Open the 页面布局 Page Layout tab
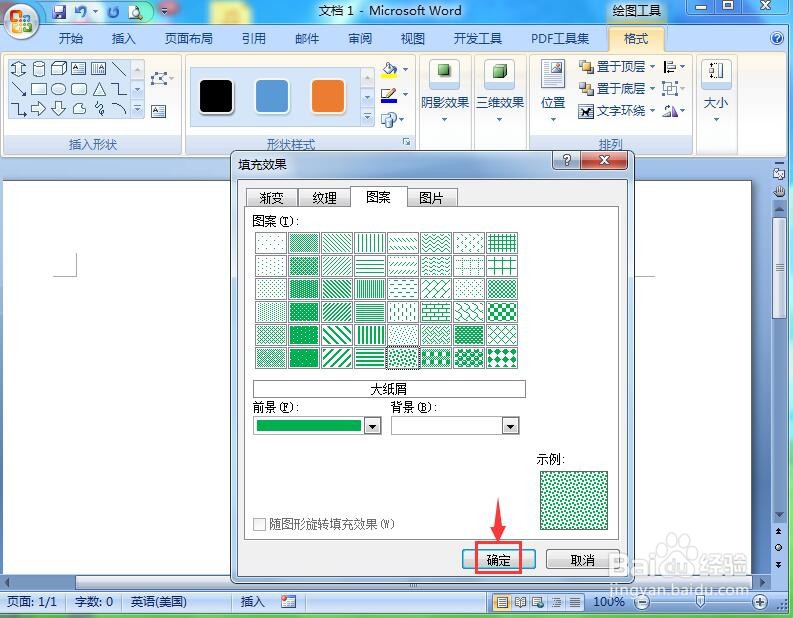Image resolution: width=793 pixels, height=618 pixels. tap(189, 39)
